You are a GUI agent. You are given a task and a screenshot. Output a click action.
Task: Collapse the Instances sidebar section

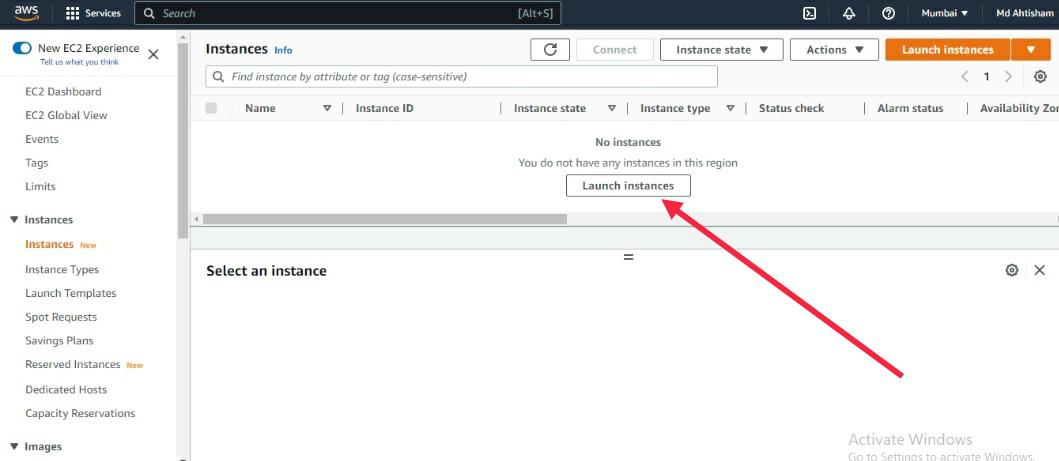coord(14,220)
